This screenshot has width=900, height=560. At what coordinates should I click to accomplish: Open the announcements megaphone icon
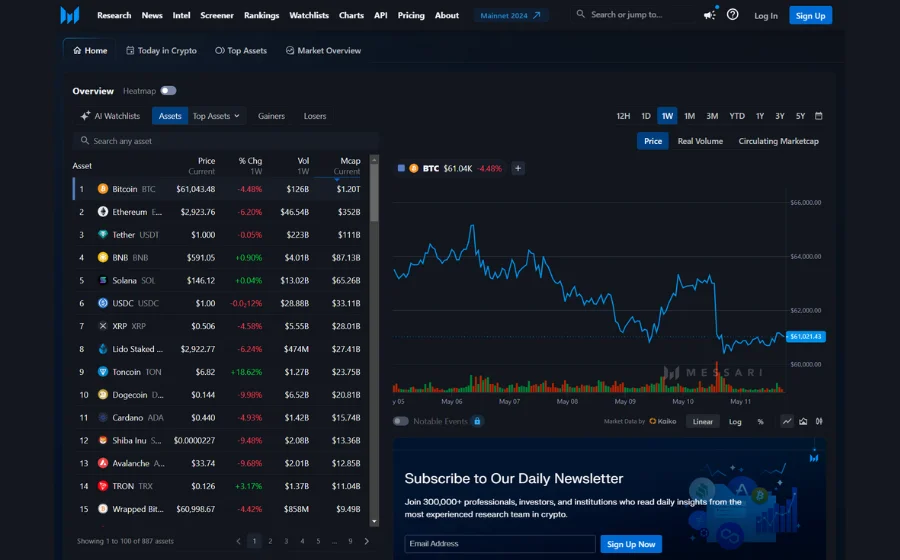point(709,15)
